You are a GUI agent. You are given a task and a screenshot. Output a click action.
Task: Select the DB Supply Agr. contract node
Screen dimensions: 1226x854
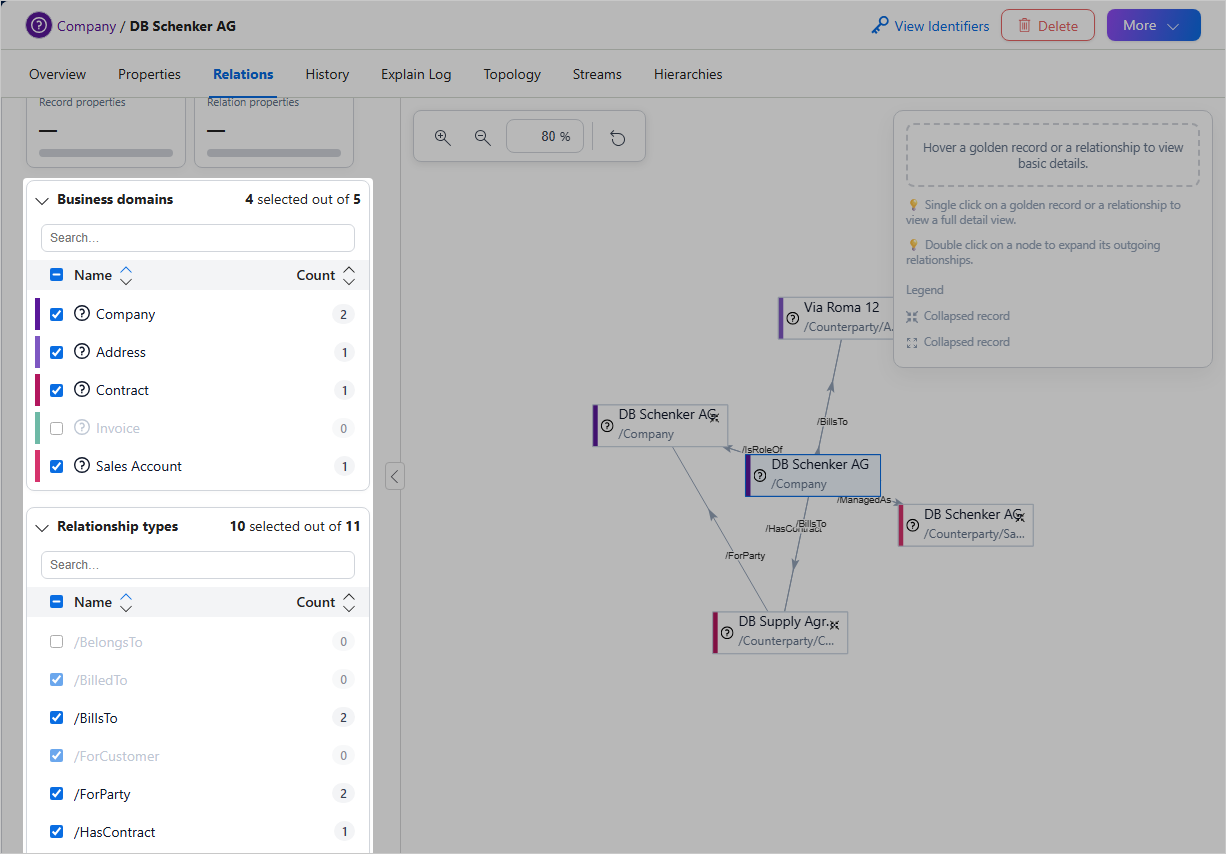coord(780,632)
